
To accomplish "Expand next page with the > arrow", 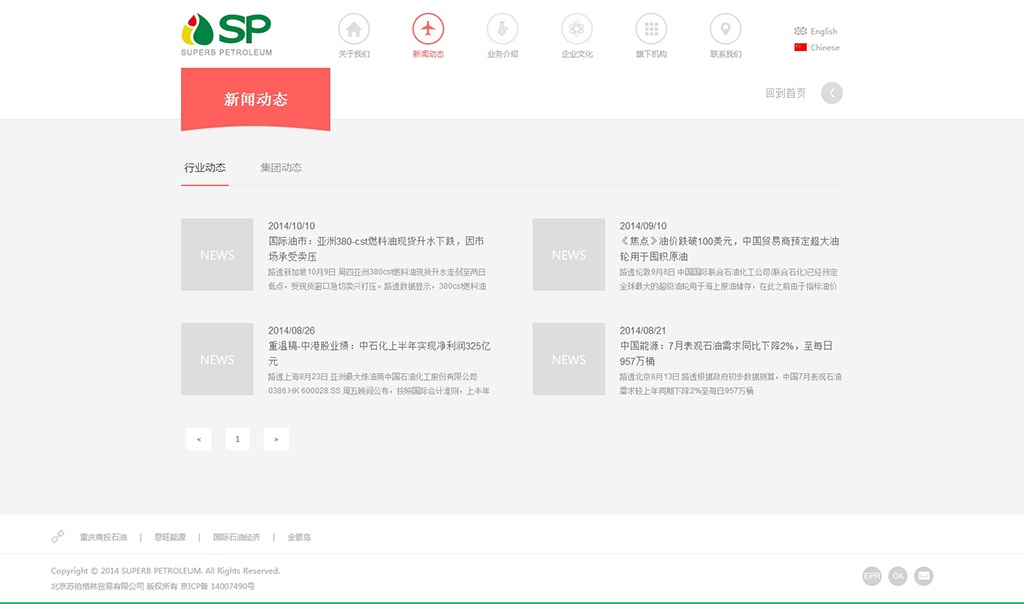I will (x=276, y=438).
